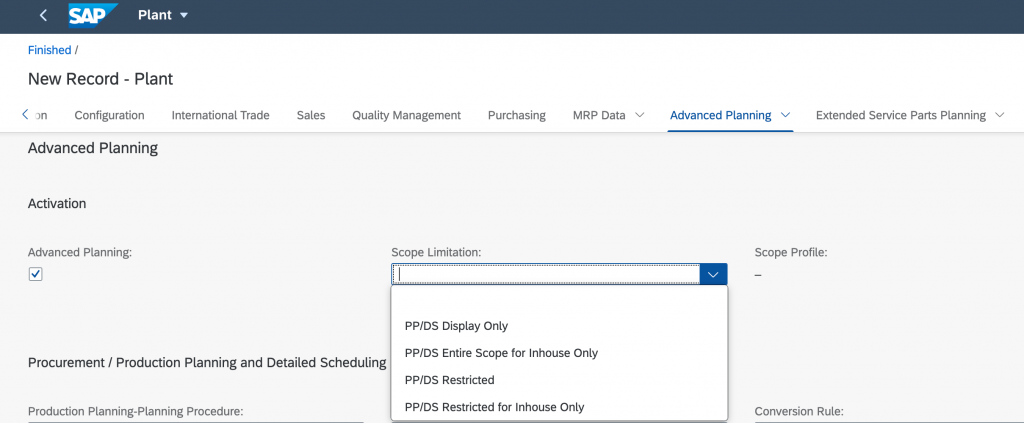
Task: Expand Extended Service Parts Planning chevron
Action: click(x=999, y=115)
